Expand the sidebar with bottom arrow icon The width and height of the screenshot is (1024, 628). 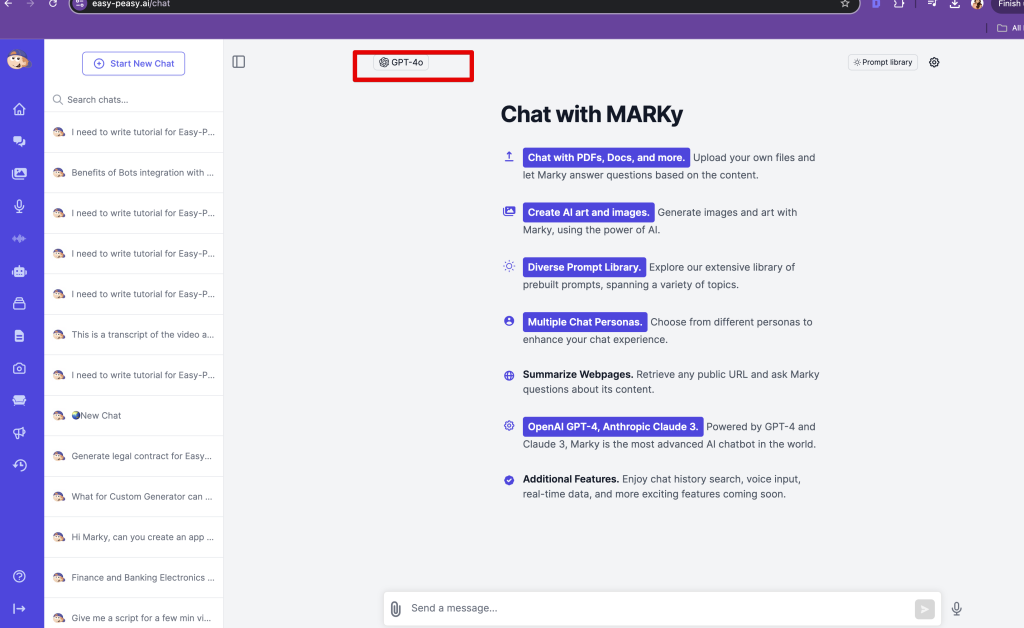click(19, 608)
